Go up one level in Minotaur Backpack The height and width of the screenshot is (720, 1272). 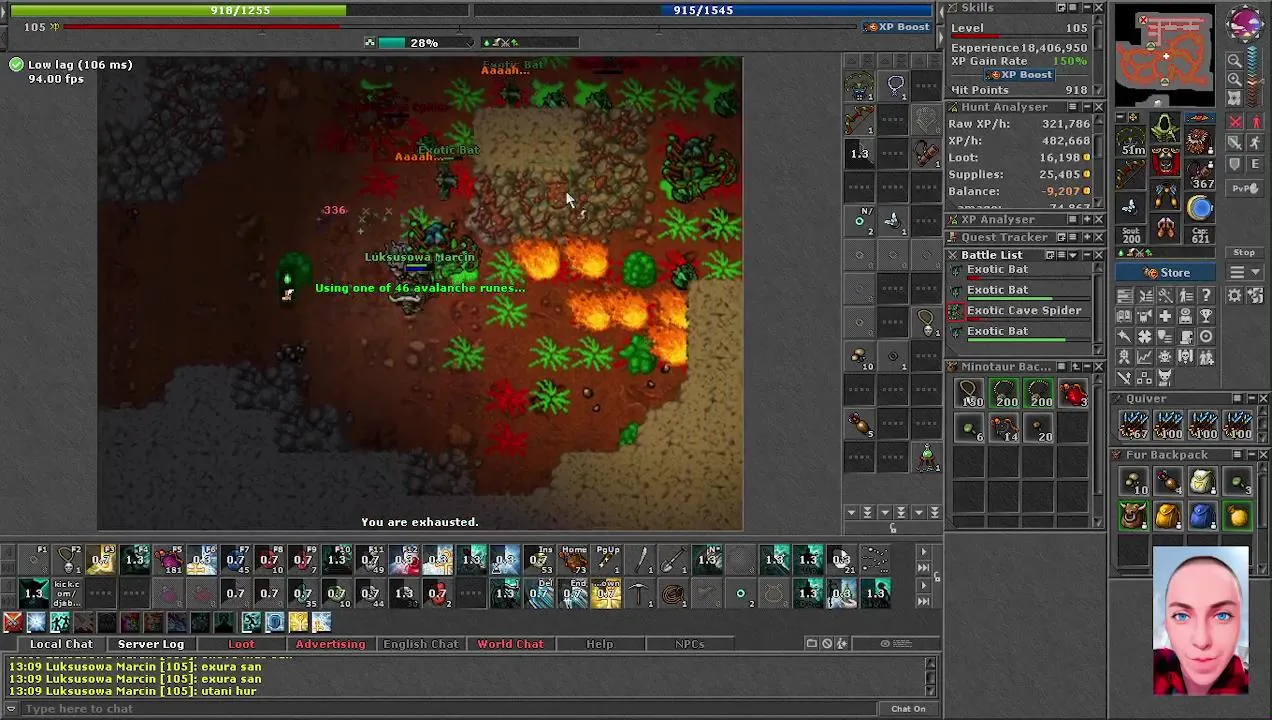coord(1075,367)
